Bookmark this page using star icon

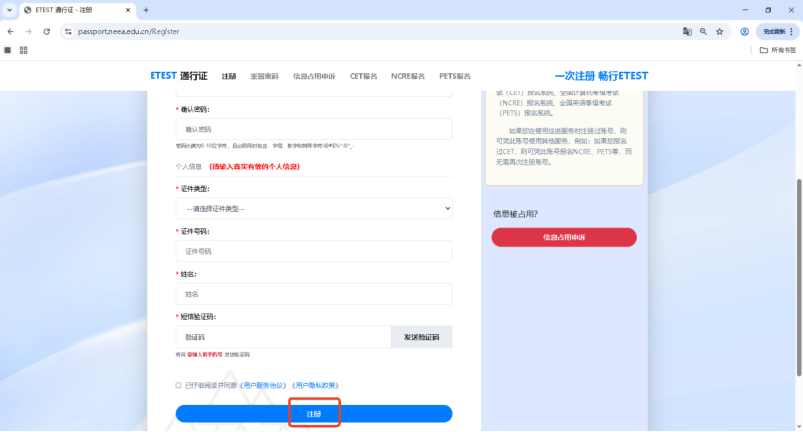pyautogui.click(x=719, y=31)
